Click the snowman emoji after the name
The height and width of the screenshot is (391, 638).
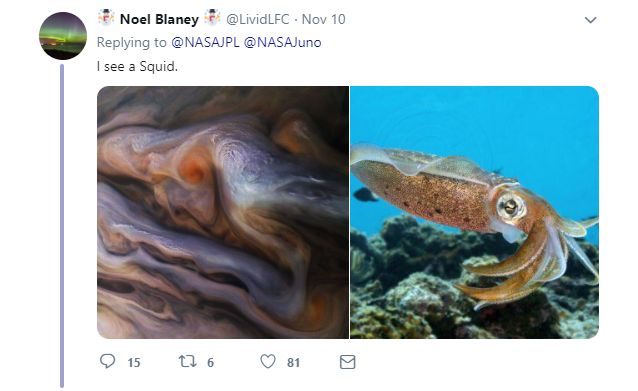coord(212,18)
